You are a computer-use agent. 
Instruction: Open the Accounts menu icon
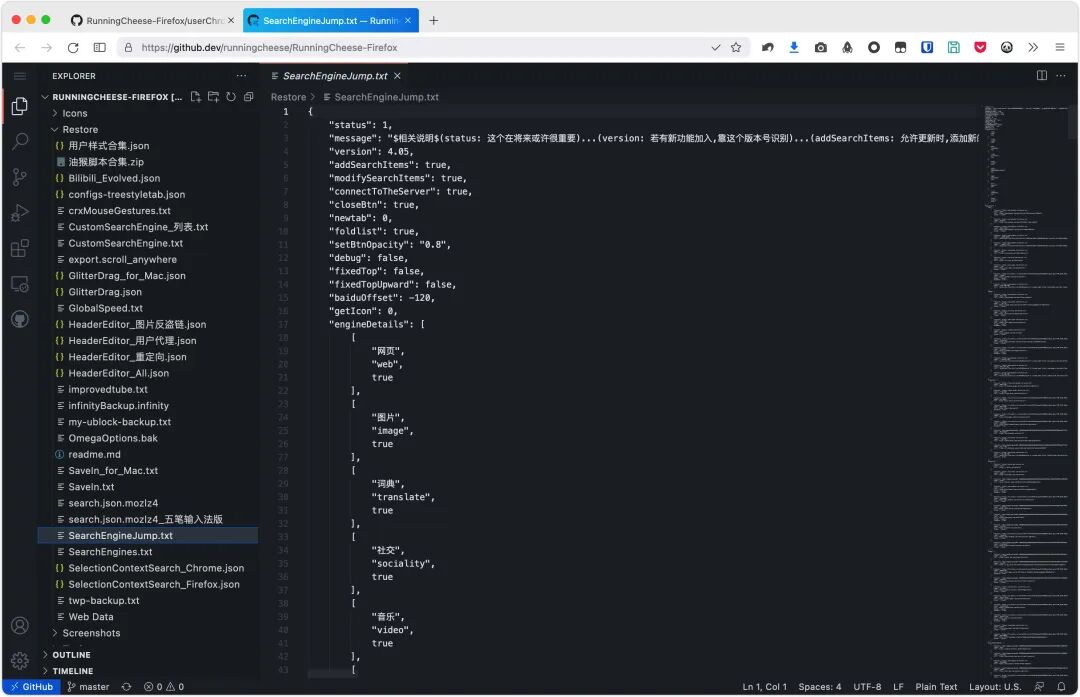[20, 625]
